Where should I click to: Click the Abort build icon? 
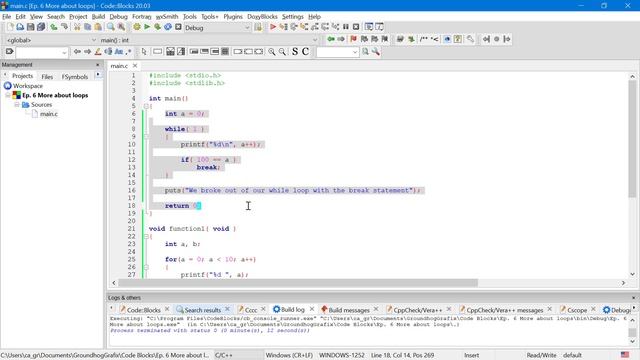click(178, 27)
